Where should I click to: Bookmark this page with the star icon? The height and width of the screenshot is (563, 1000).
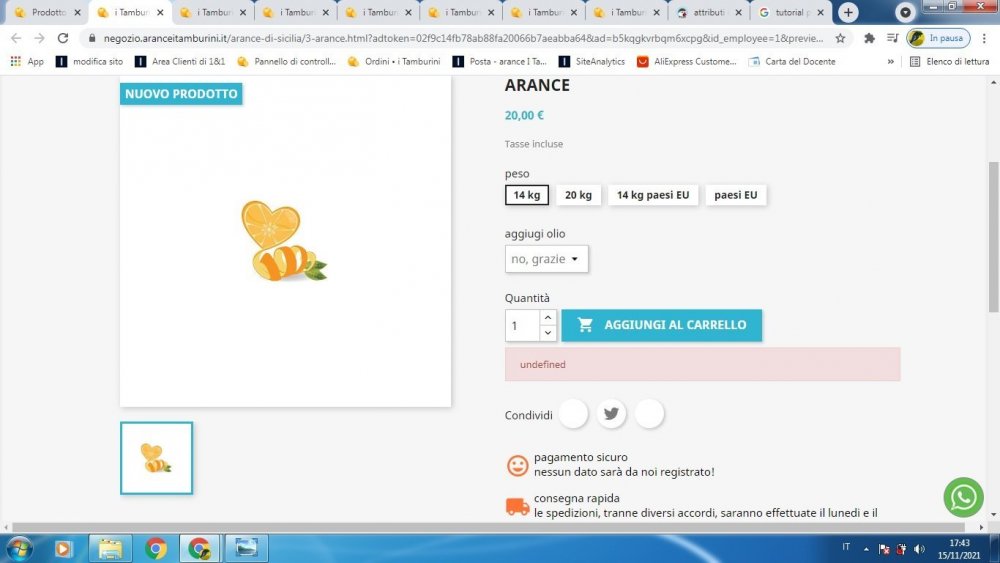coord(841,38)
